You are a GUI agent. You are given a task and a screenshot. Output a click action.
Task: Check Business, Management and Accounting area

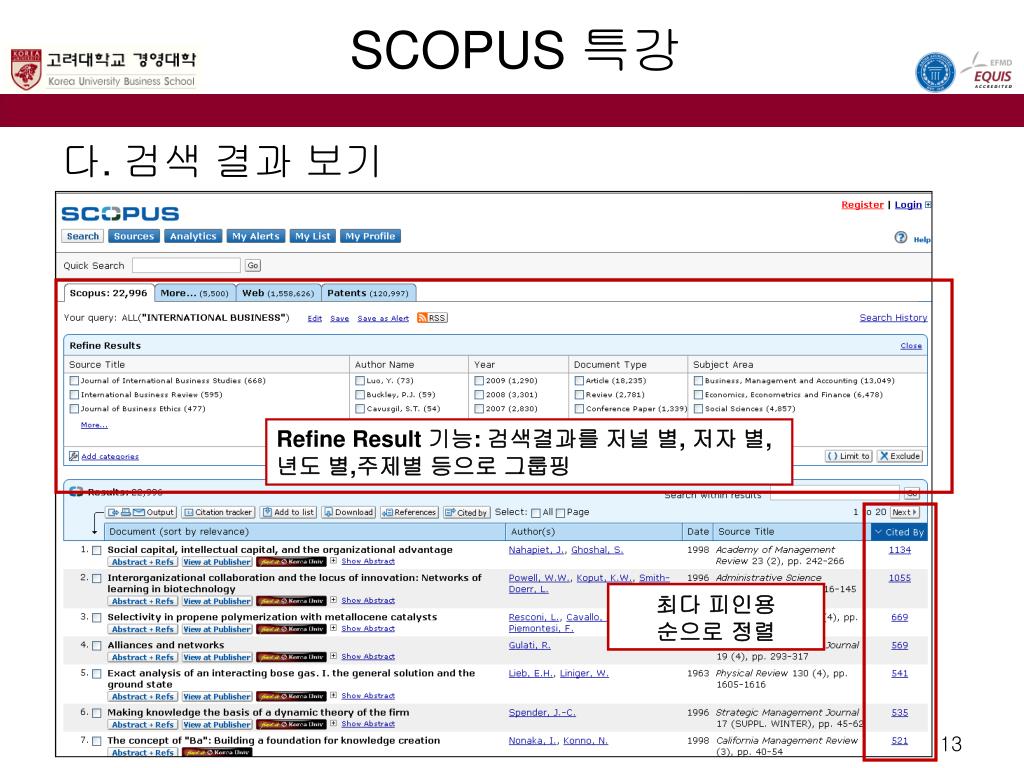click(698, 381)
